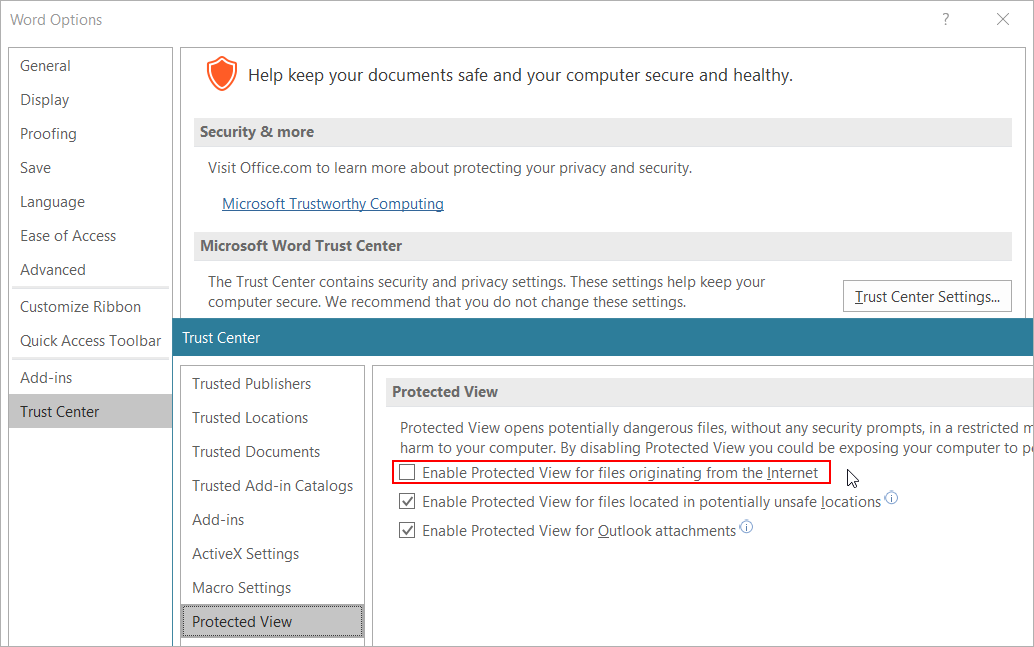
Task: Uncheck Protected View for unsafe locations
Action: 408,501
